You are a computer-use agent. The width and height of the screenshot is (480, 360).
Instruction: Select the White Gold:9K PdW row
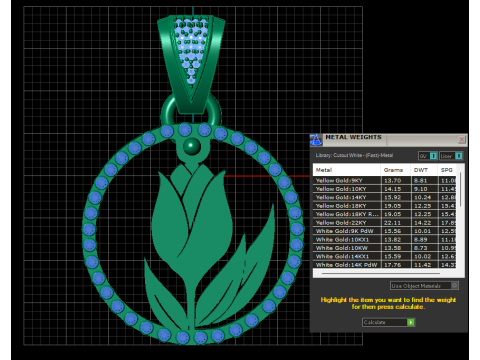point(385,231)
